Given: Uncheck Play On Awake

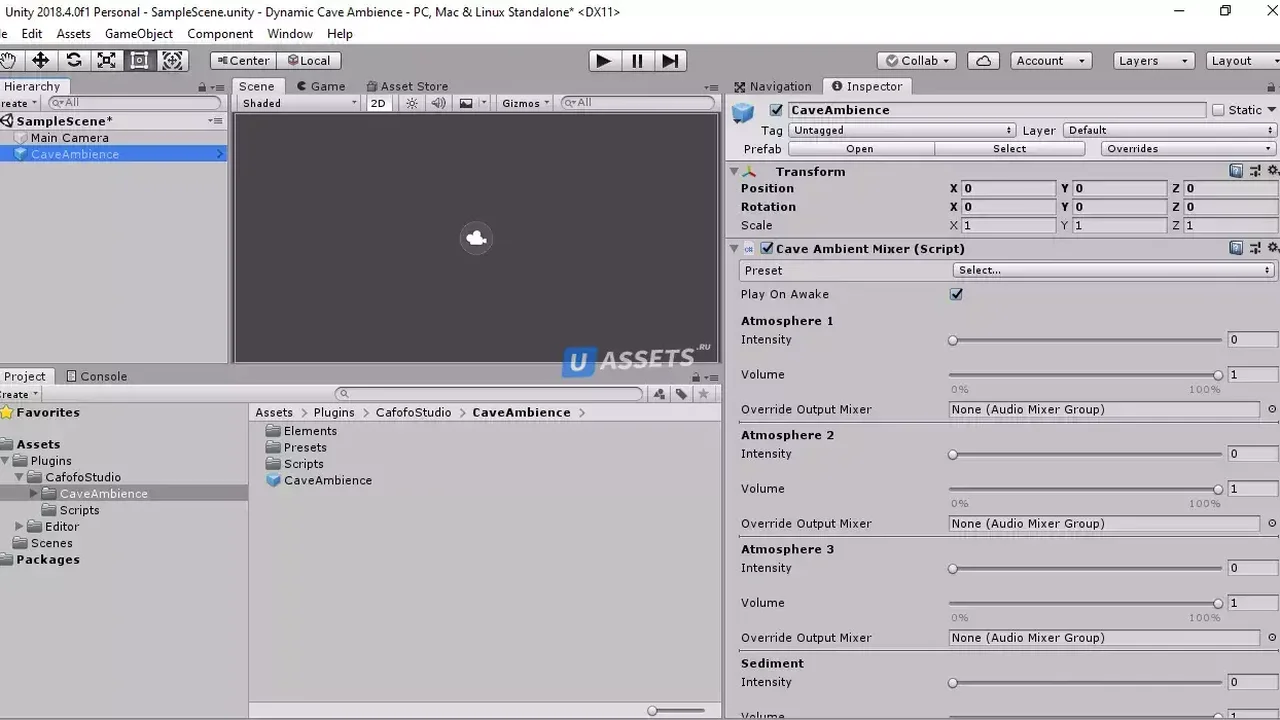Looking at the screenshot, I should 956,294.
